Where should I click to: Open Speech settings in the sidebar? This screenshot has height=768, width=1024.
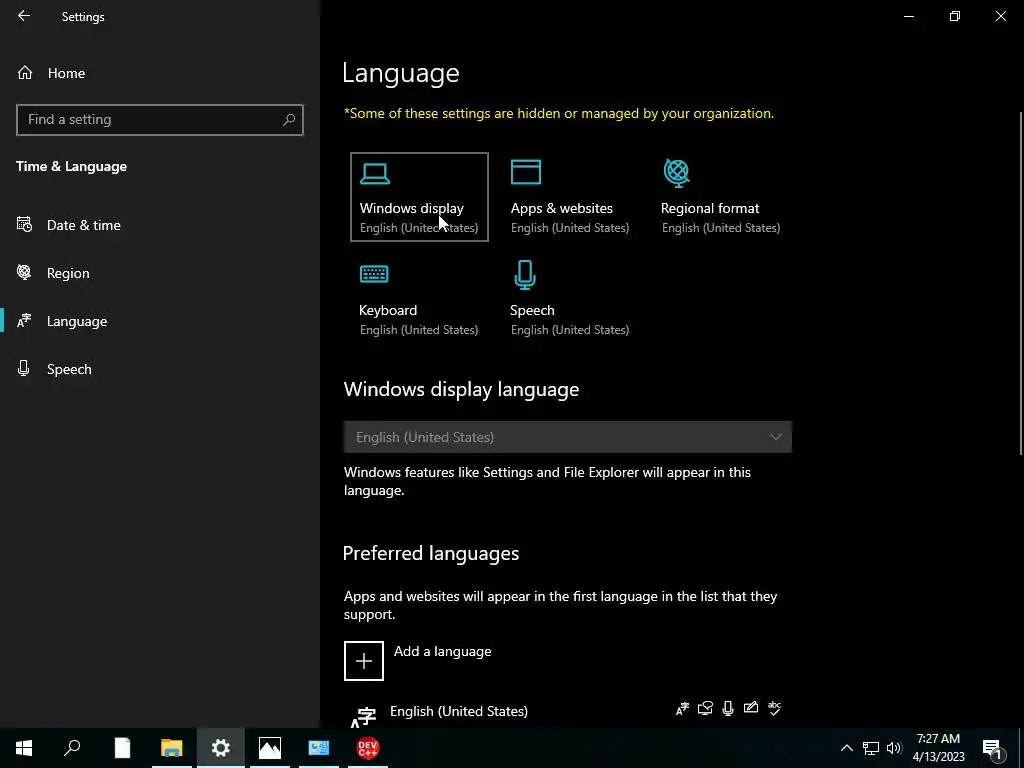pyautogui.click(x=69, y=369)
